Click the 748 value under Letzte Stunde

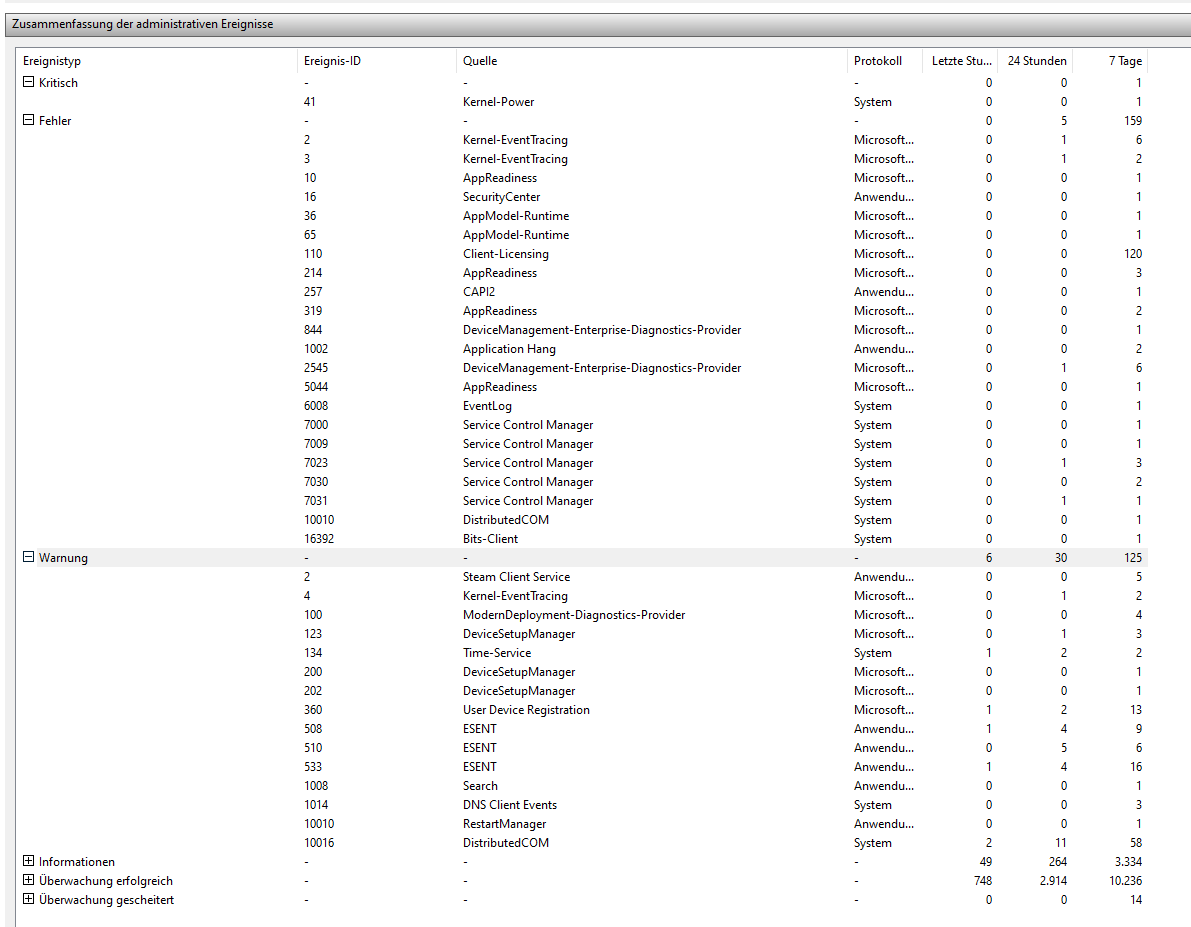[983, 881]
